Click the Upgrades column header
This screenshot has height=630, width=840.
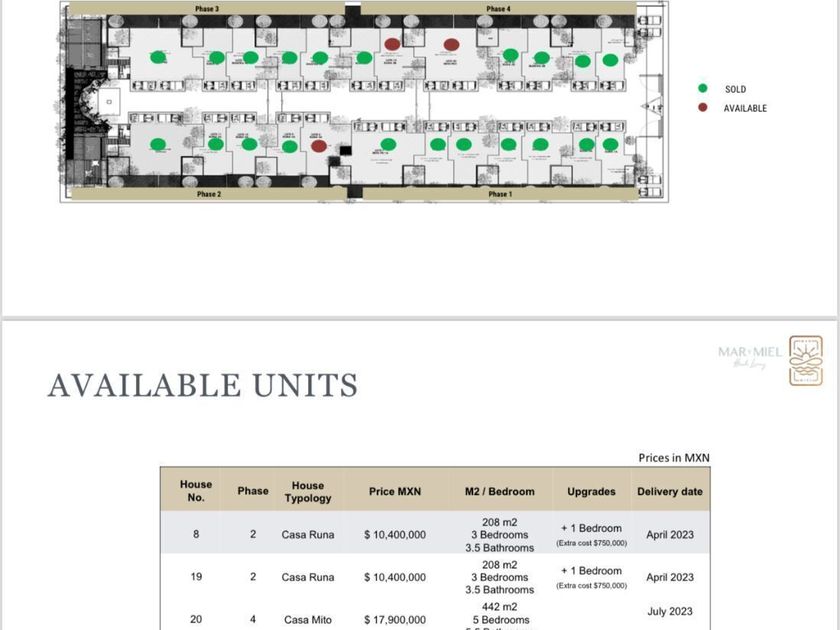pyautogui.click(x=591, y=491)
